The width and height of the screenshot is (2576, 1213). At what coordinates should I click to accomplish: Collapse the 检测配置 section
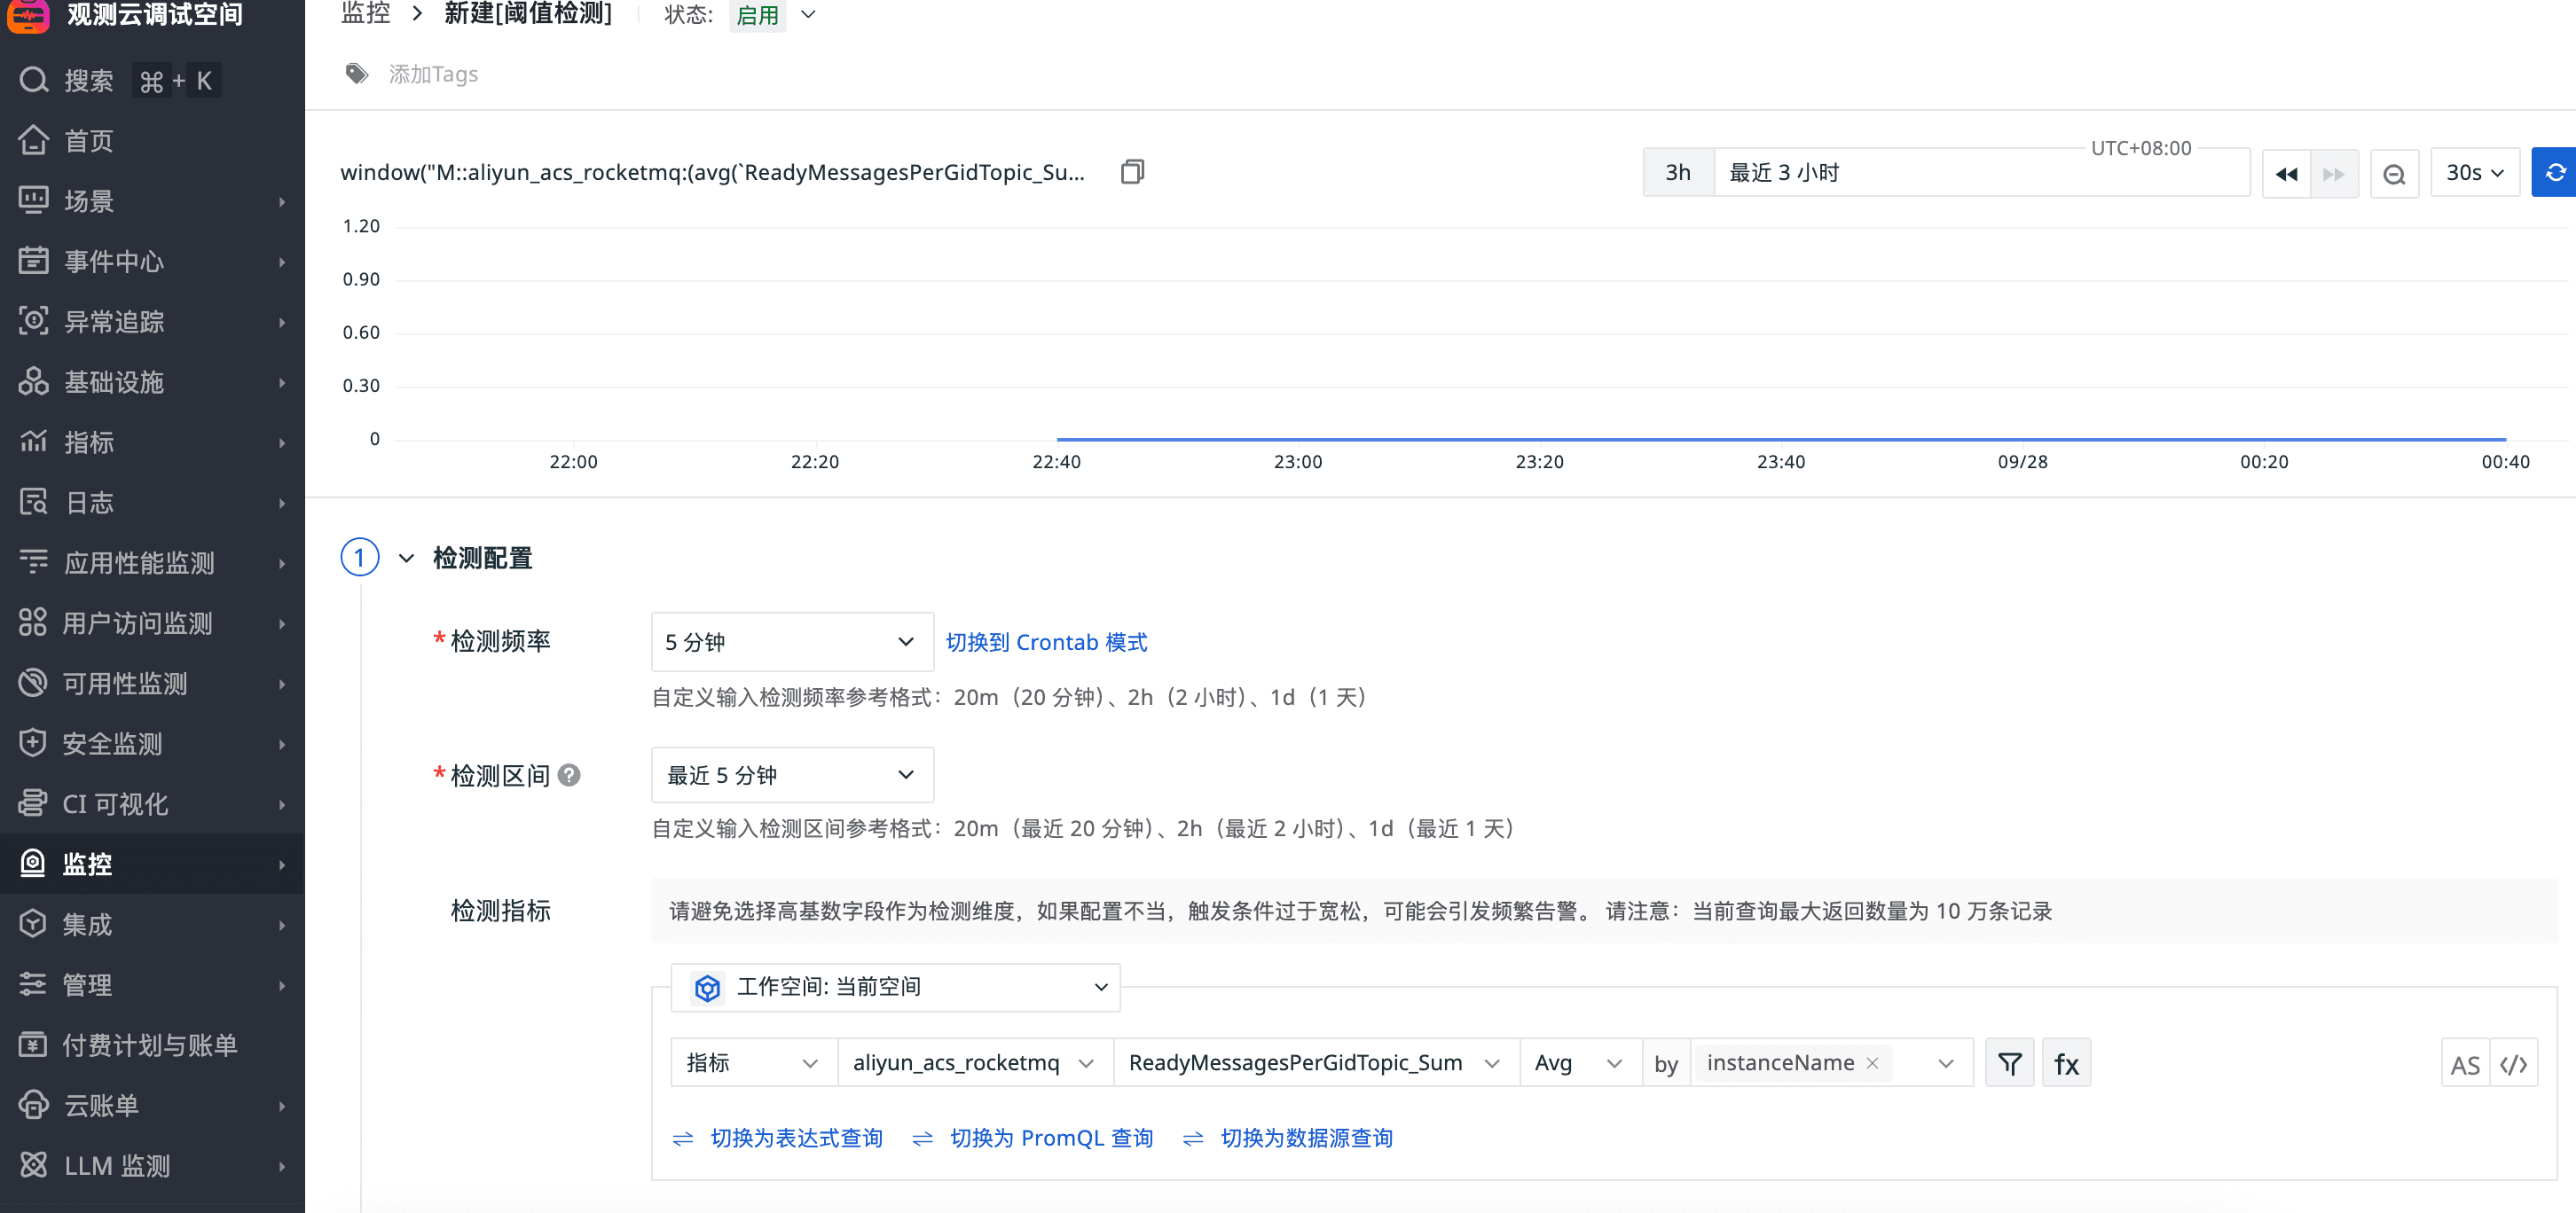click(406, 558)
